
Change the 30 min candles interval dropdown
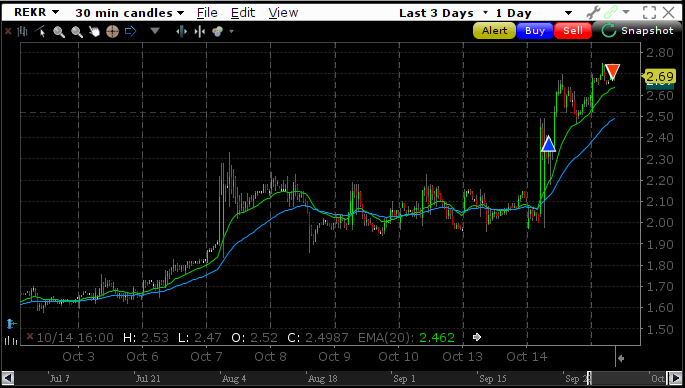(129, 13)
